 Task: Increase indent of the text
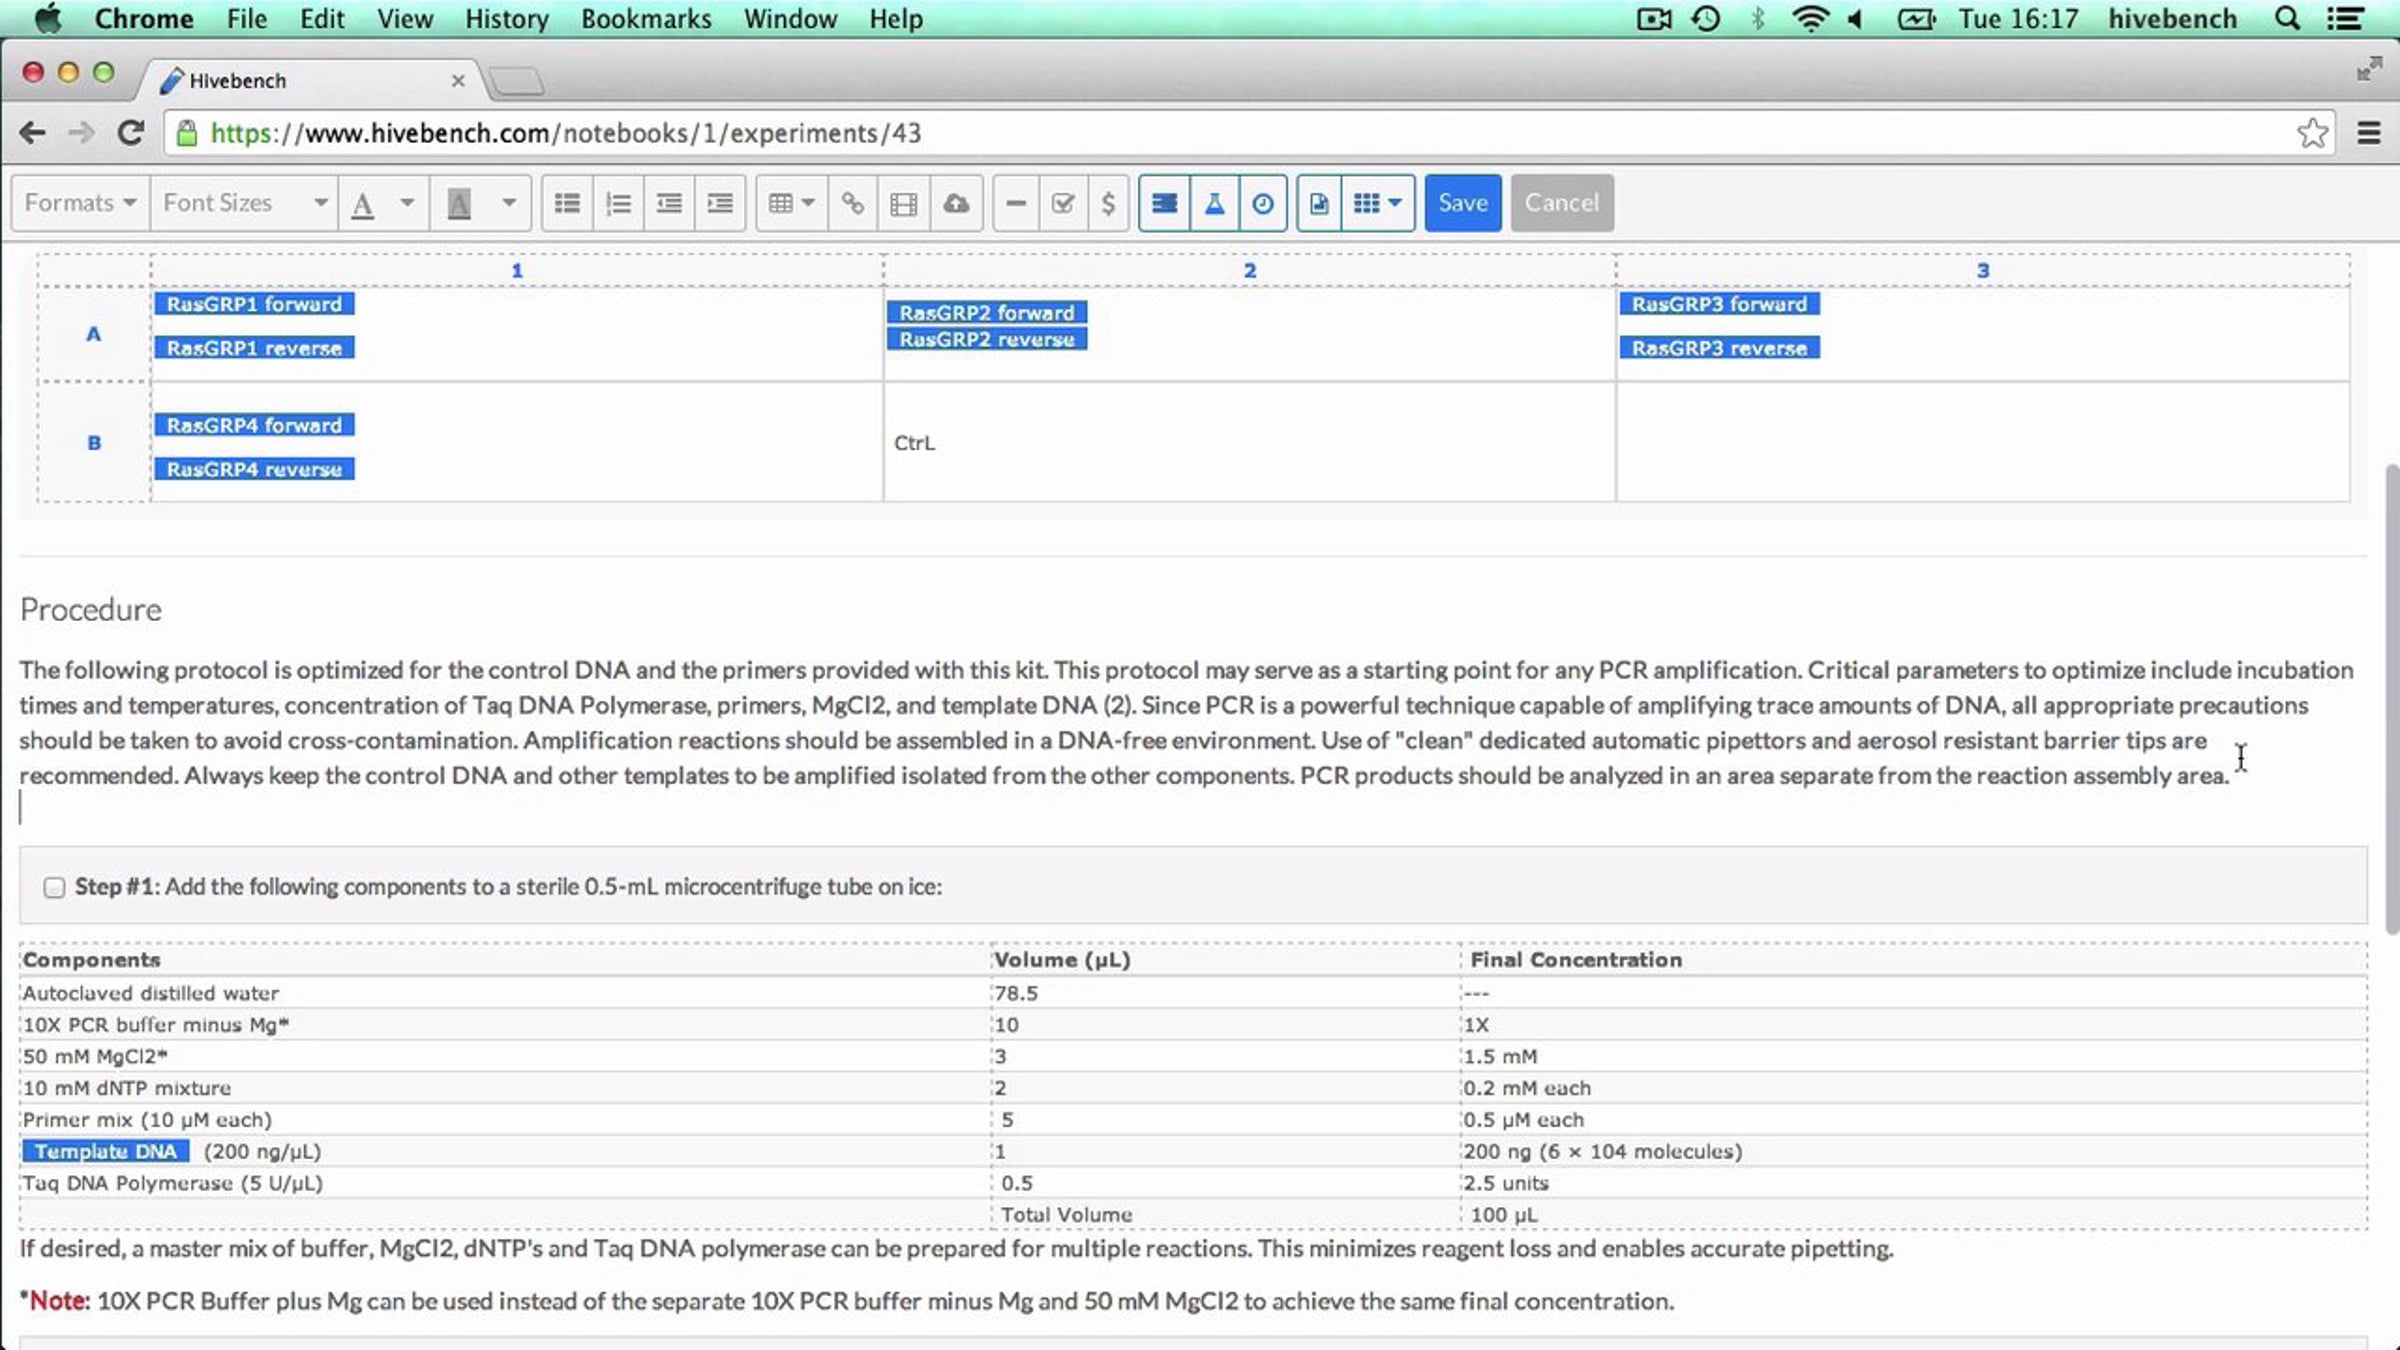(720, 204)
